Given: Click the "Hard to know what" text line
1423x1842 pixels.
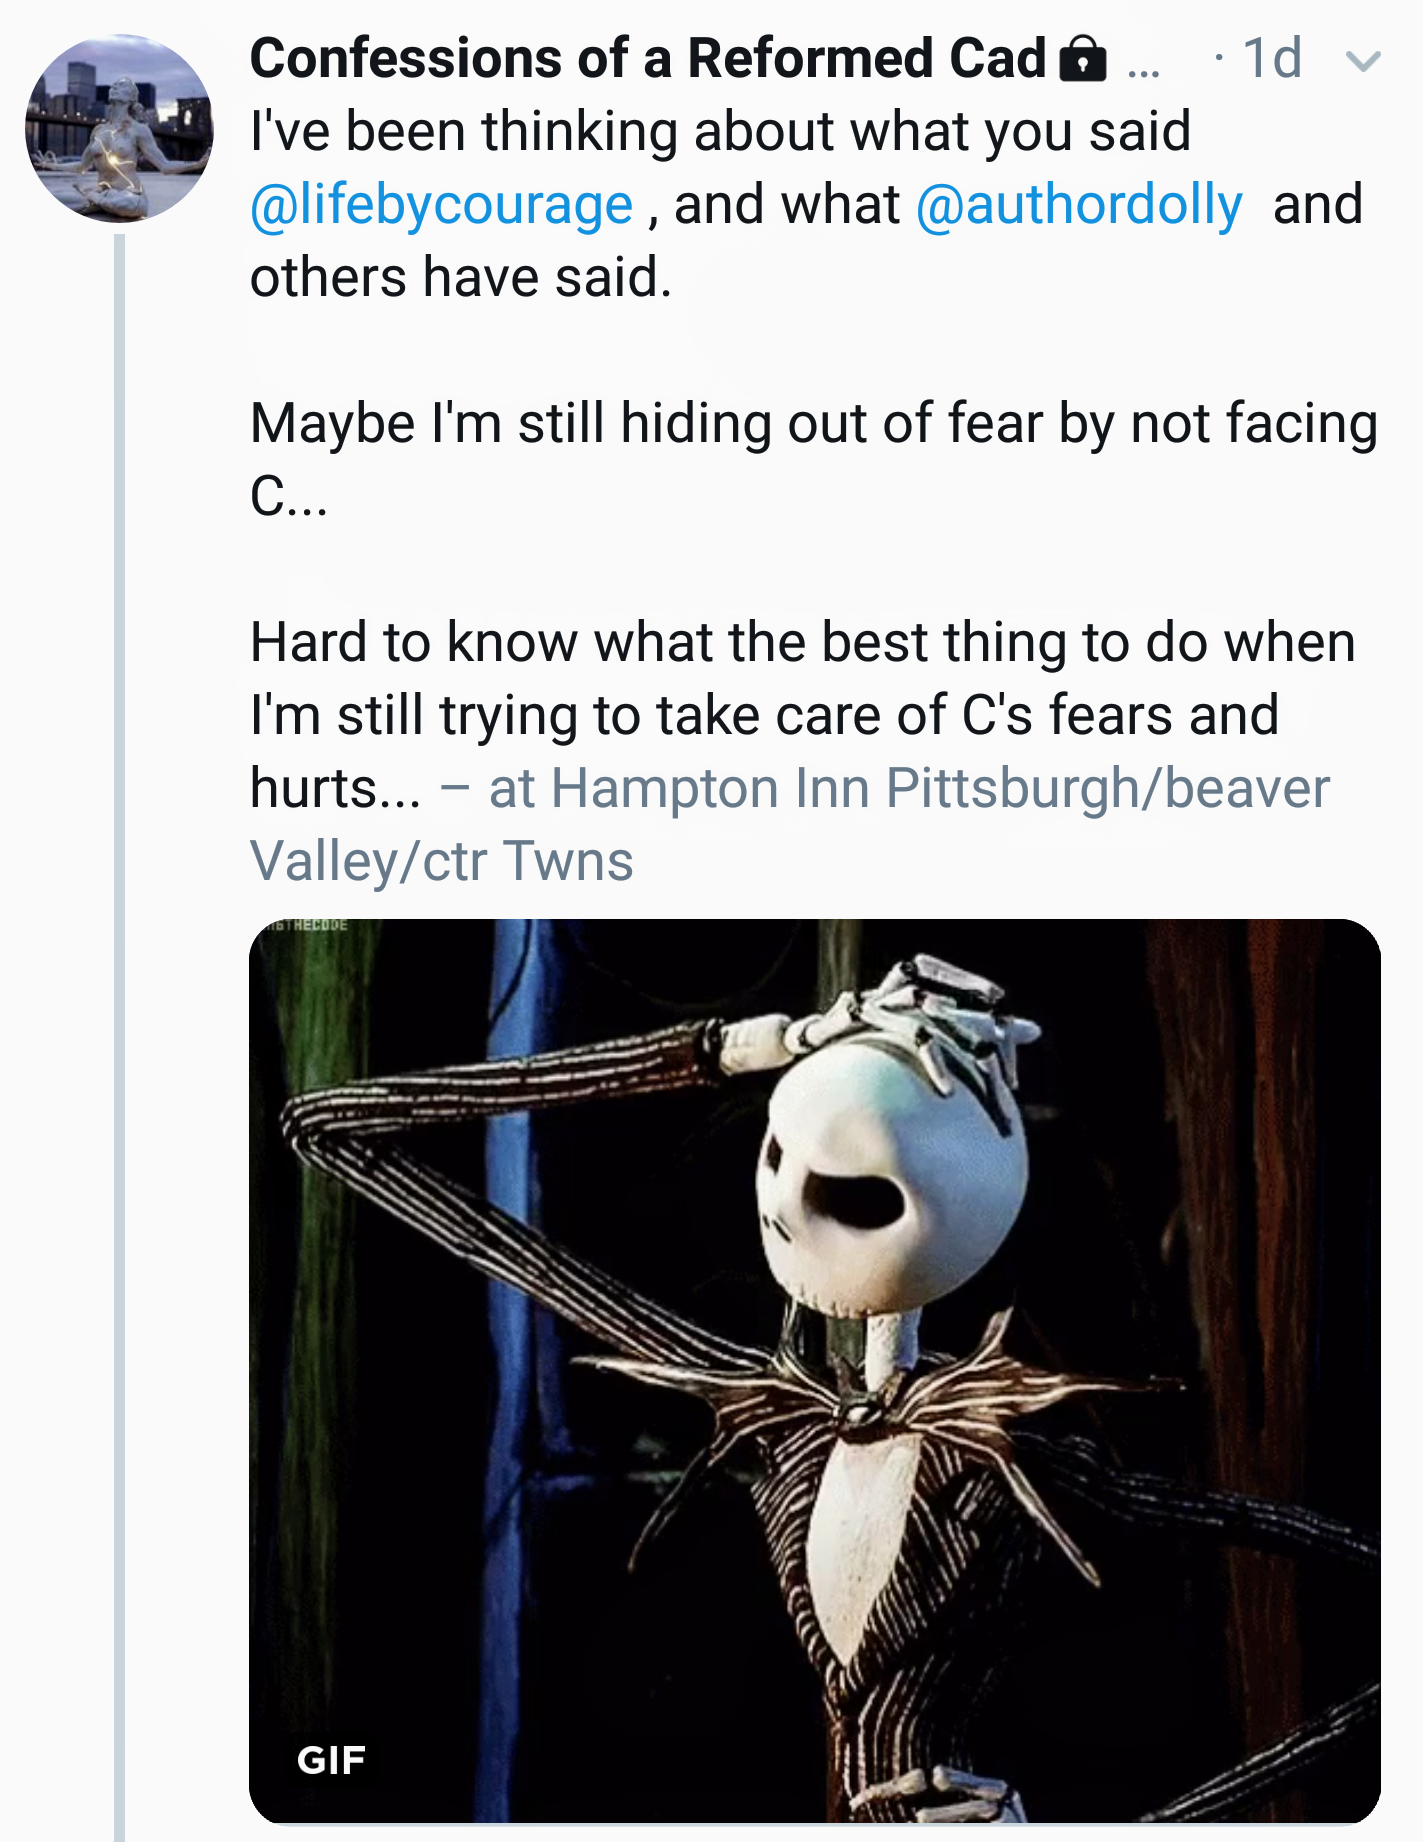Looking at the screenshot, I should pyautogui.click(x=802, y=642).
